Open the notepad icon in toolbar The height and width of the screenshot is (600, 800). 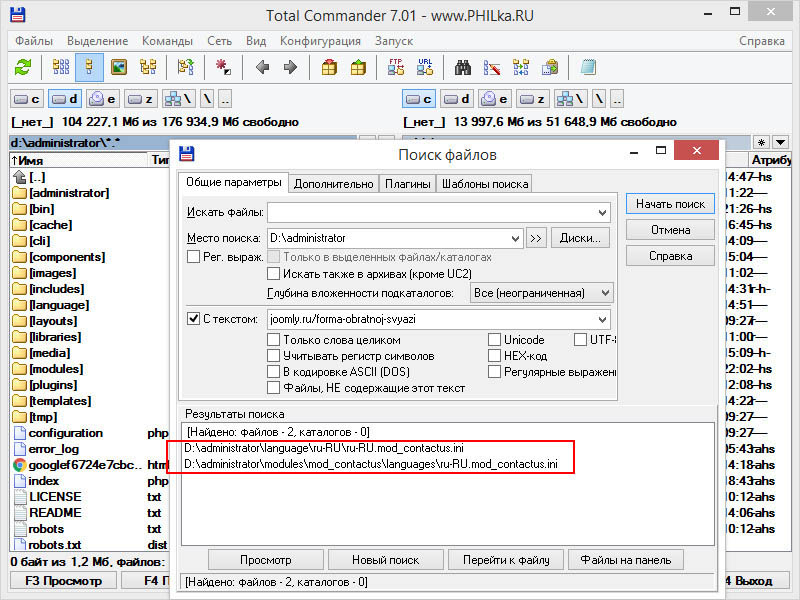[x=588, y=67]
